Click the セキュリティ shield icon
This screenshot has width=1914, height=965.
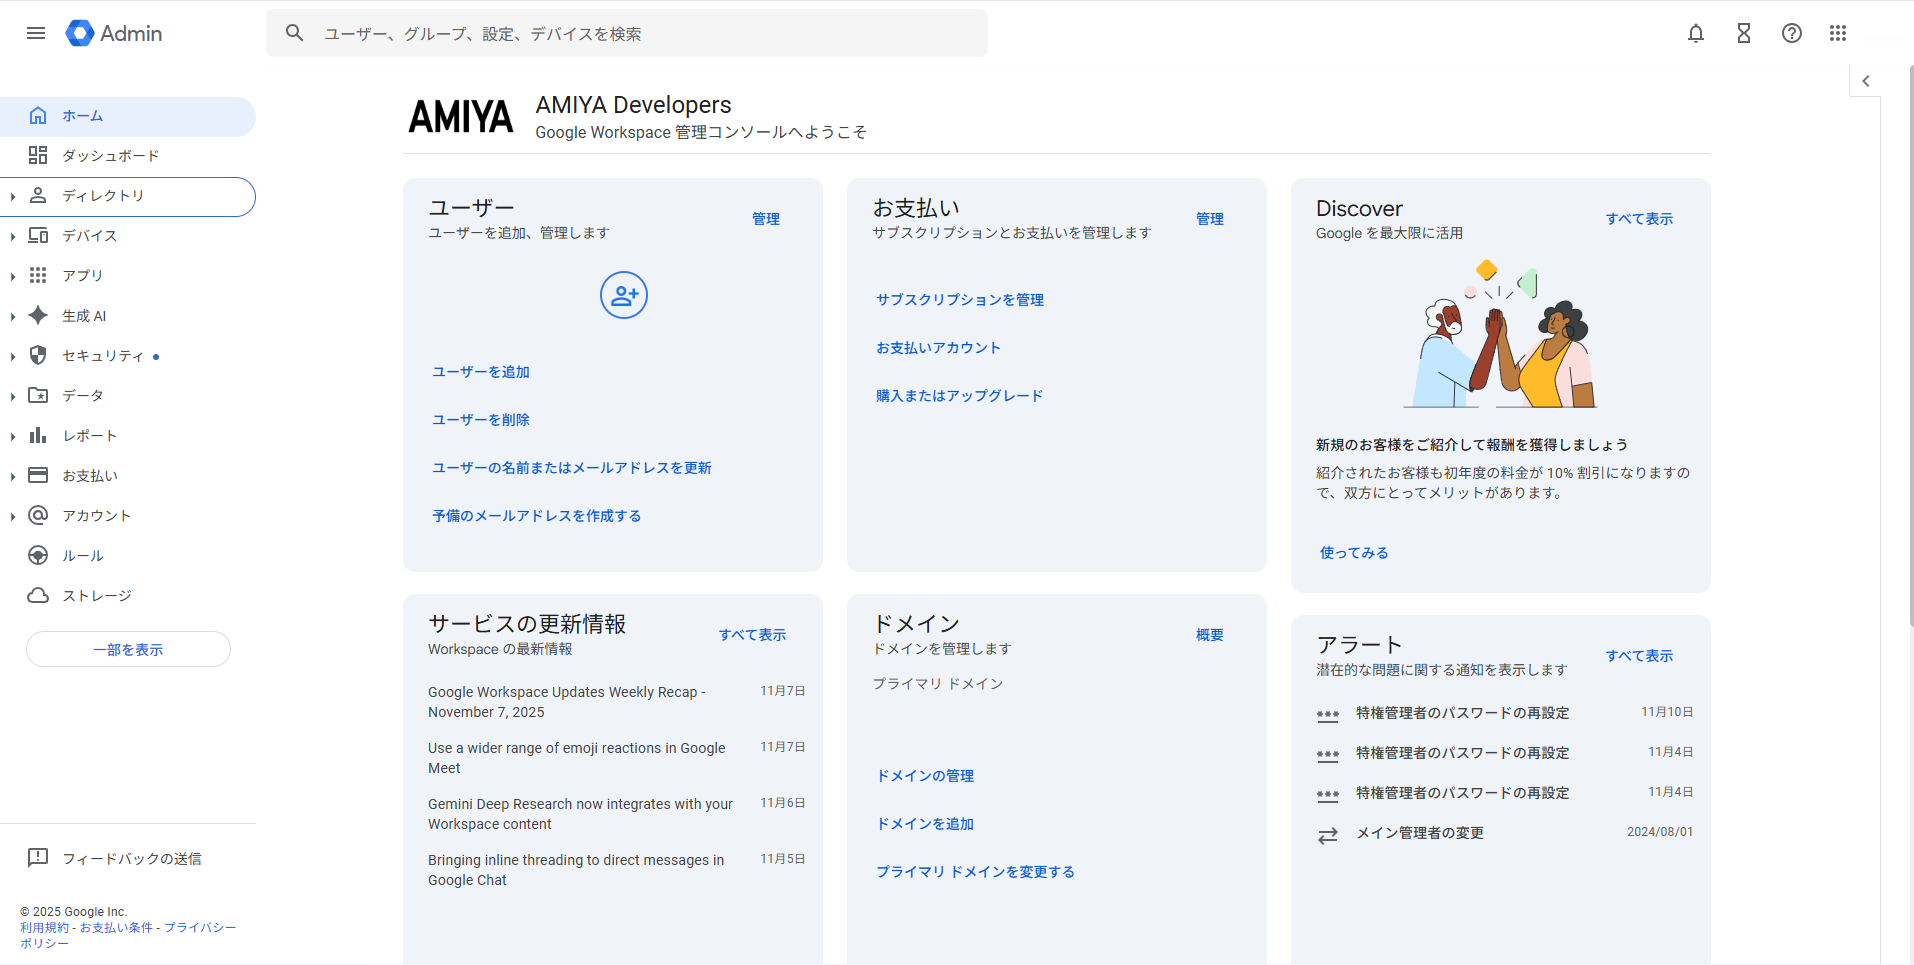tap(38, 355)
